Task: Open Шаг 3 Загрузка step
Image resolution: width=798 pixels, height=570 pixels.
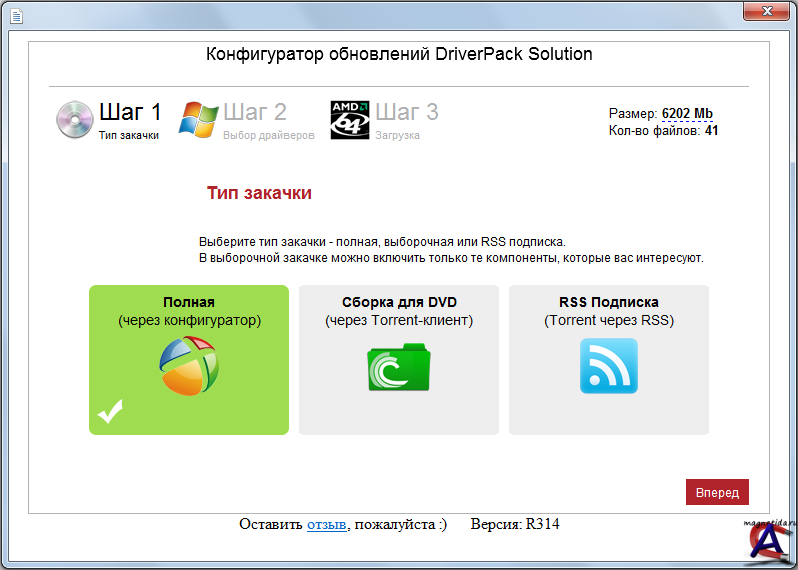Action: pos(406,119)
